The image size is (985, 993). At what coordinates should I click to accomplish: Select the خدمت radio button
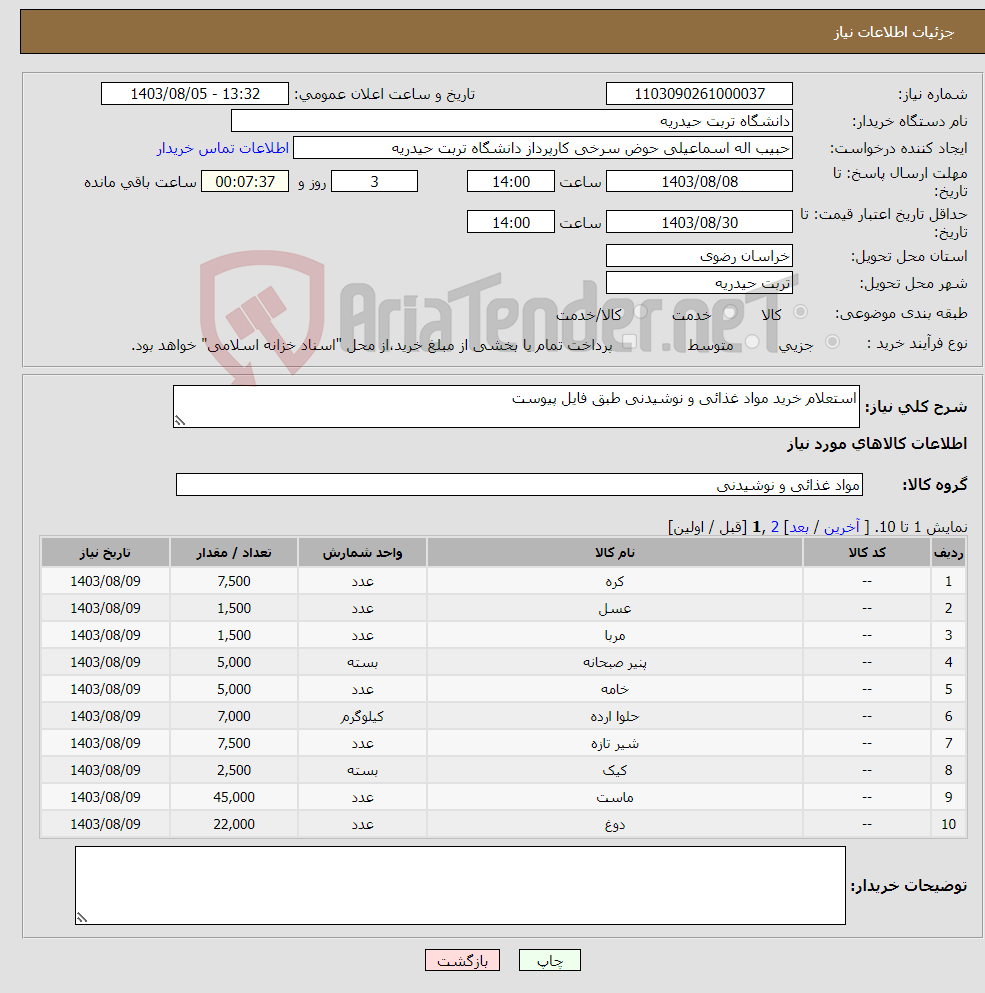(x=729, y=312)
